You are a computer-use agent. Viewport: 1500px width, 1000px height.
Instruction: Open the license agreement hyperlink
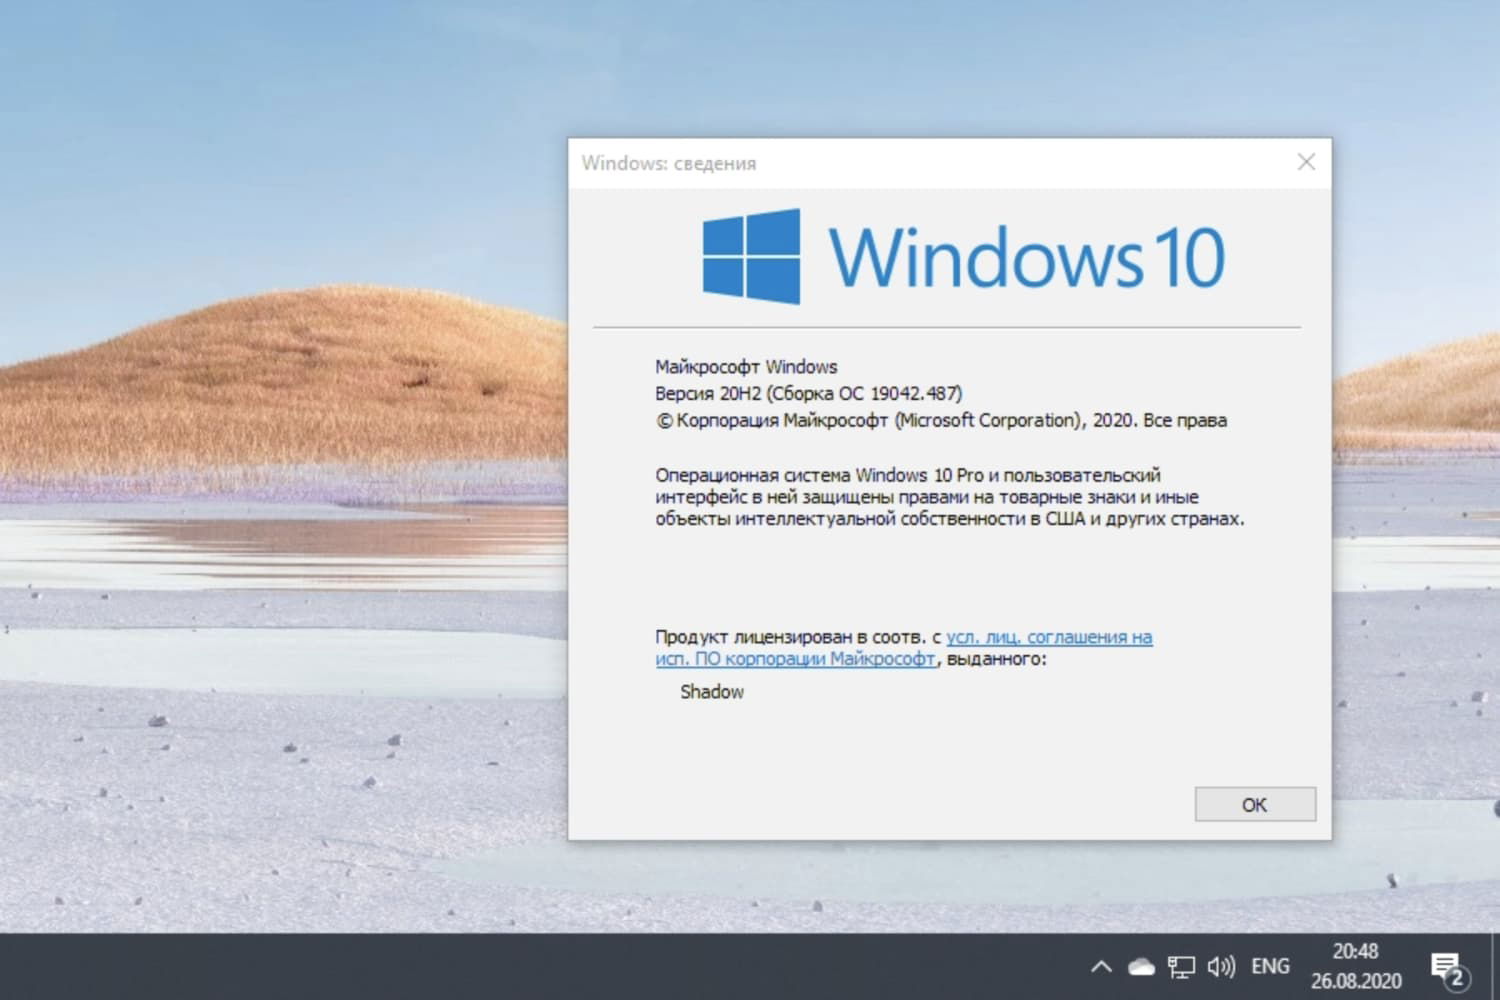[1050, 637]
